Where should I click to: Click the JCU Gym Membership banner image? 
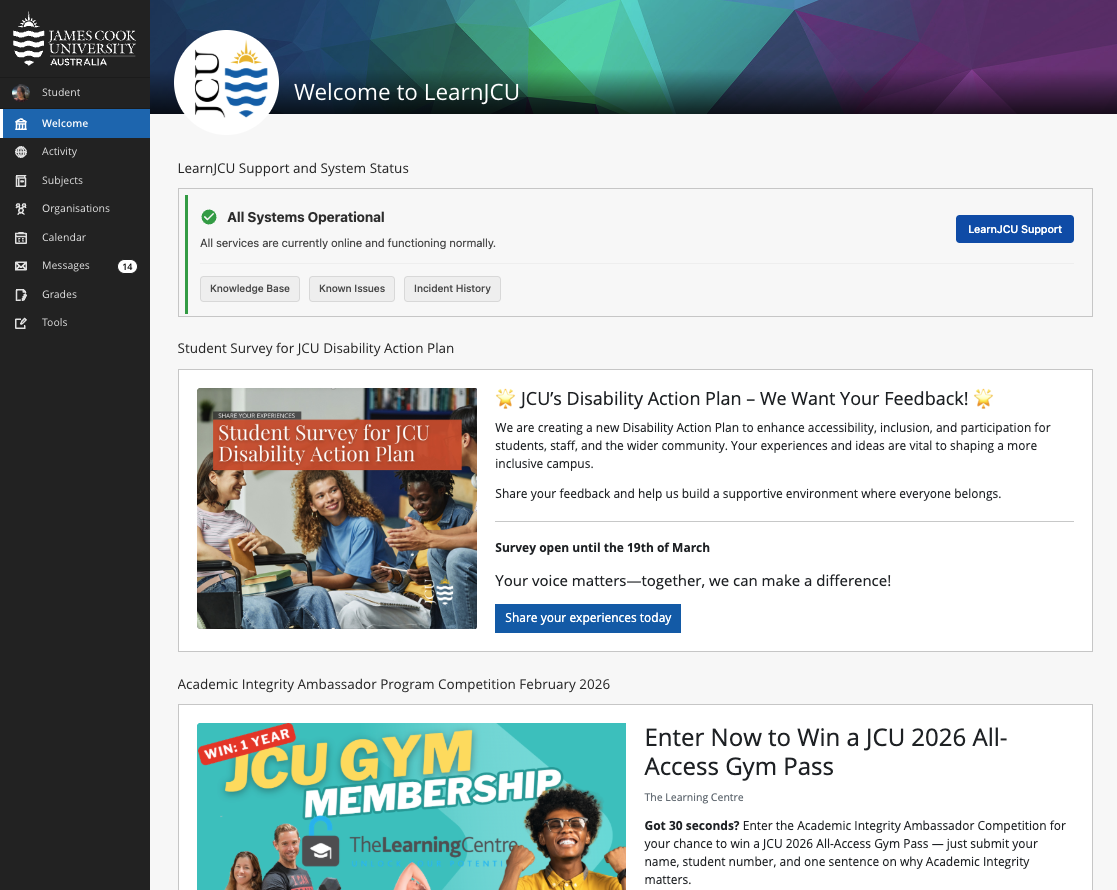click(x=412, y=806)
